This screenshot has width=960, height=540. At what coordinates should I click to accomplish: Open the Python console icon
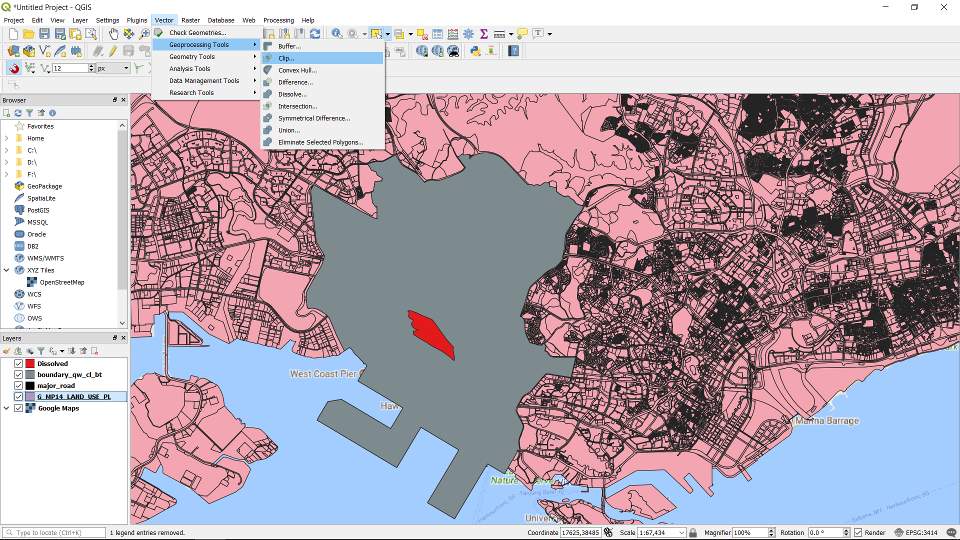click(x=475, y=51)
